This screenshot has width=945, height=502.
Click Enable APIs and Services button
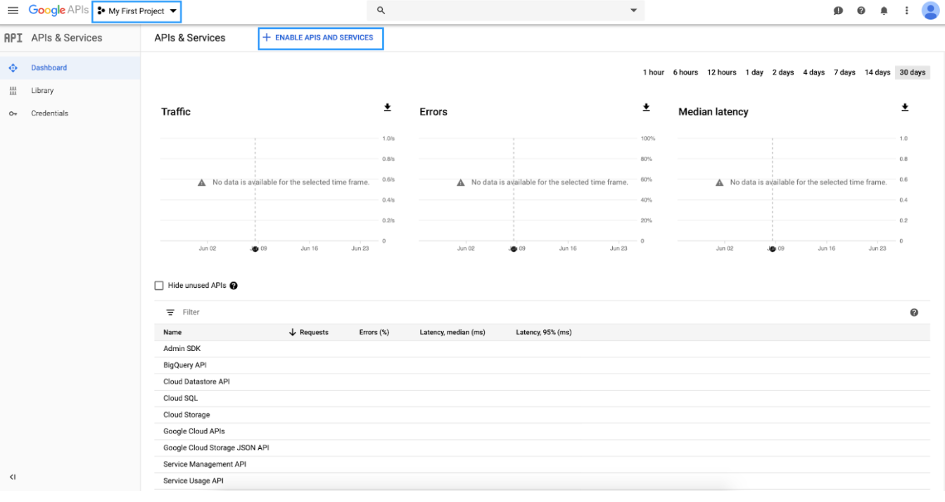click(321, 38)
